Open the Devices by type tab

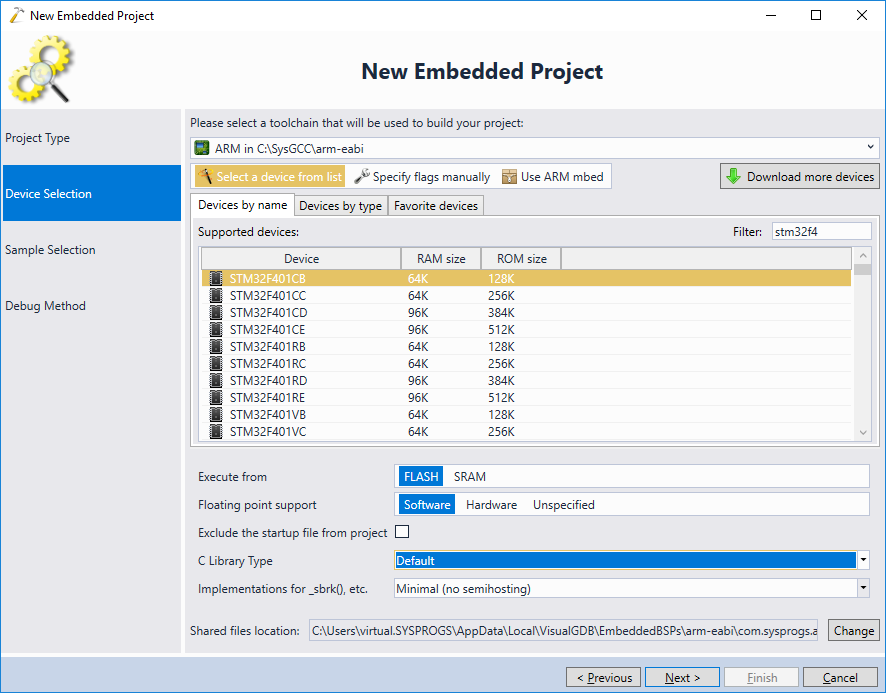(x=341, y=206)
